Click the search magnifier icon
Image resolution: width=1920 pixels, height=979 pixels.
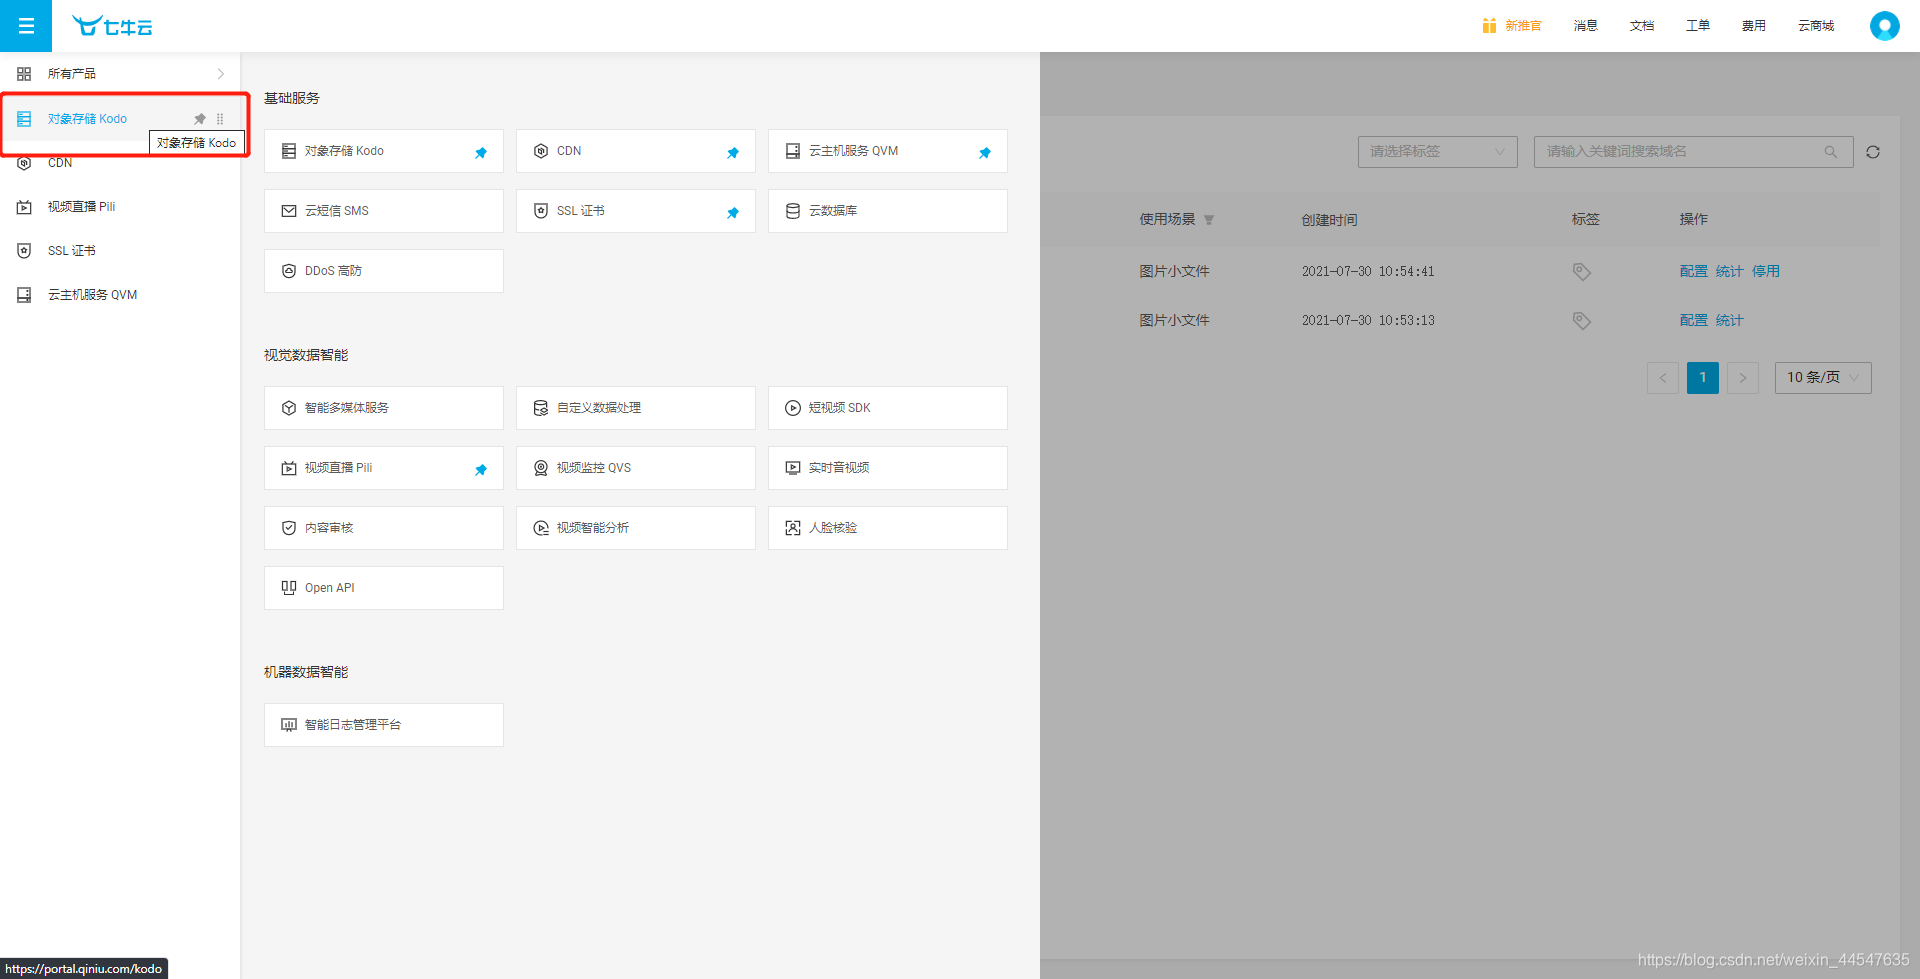[x=1831, y=152]
